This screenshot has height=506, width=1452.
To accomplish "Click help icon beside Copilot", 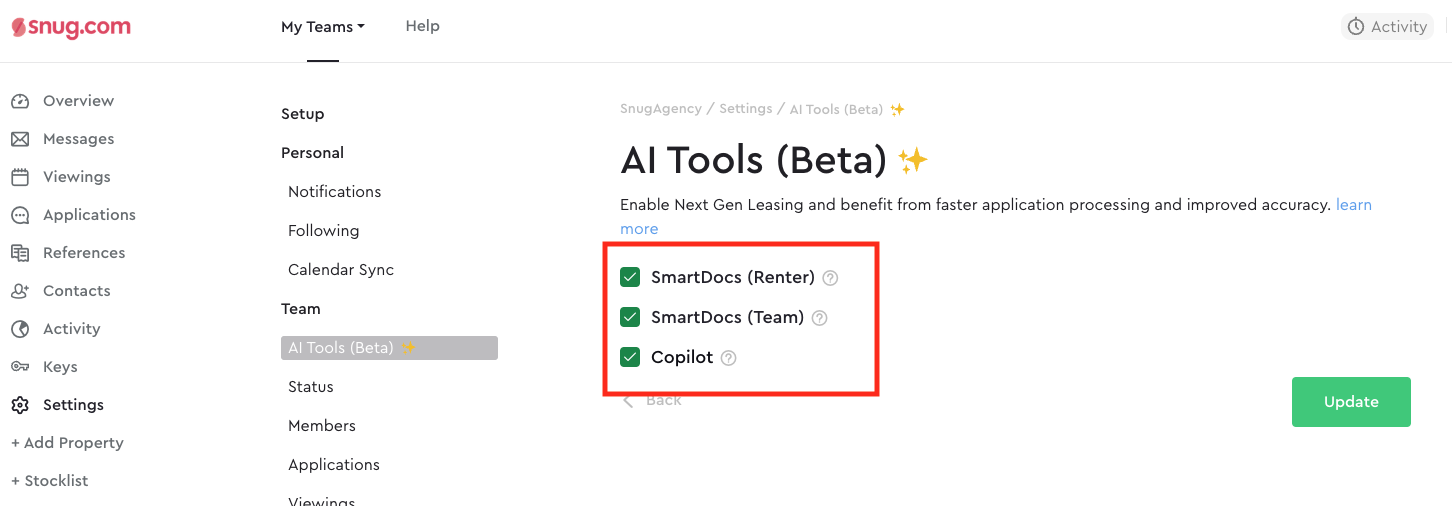I will coord(729,358).
